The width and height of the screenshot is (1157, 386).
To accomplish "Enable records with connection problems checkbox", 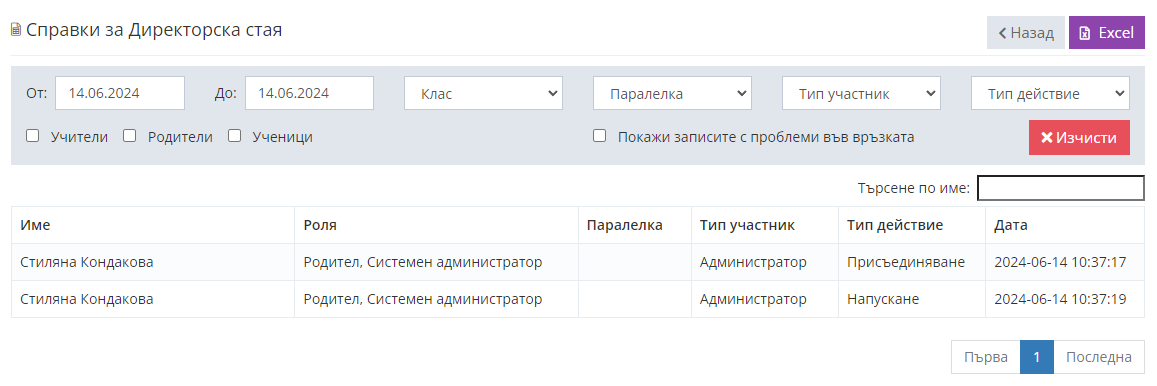I will tap(600, 136).
